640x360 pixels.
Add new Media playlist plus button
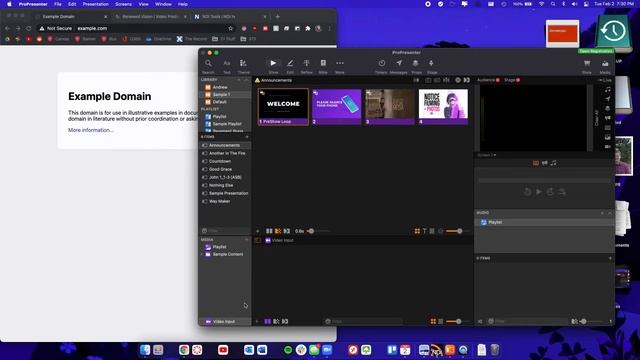point(247,240)
